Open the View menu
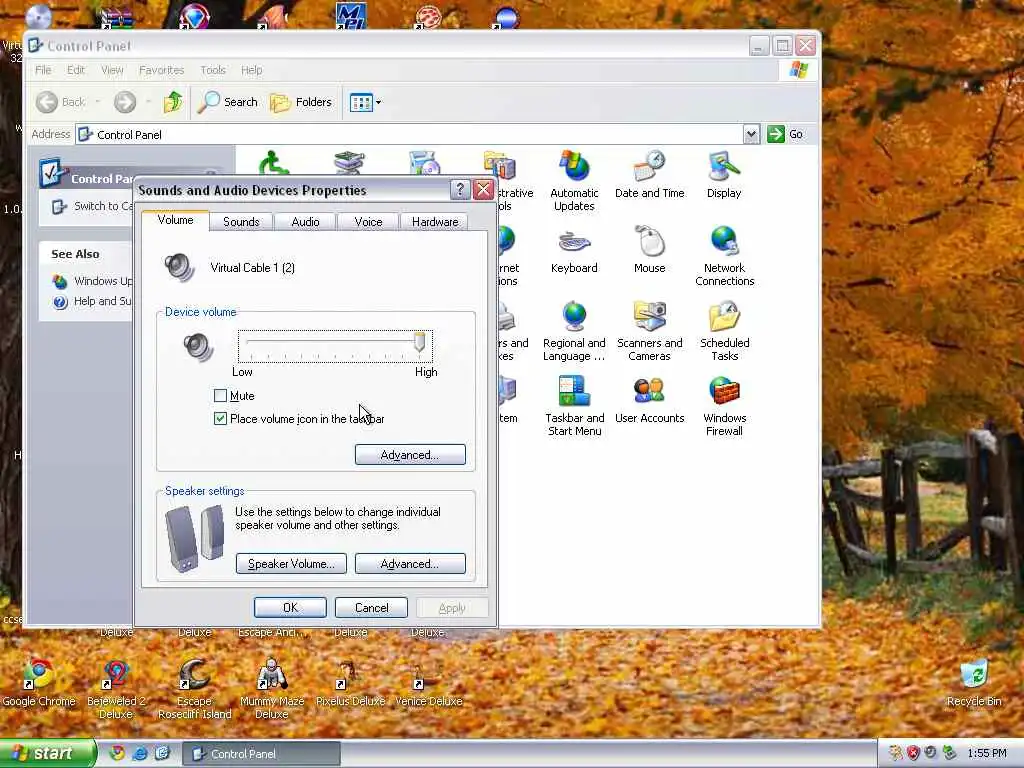1024x768 pixels. [112, 70]
